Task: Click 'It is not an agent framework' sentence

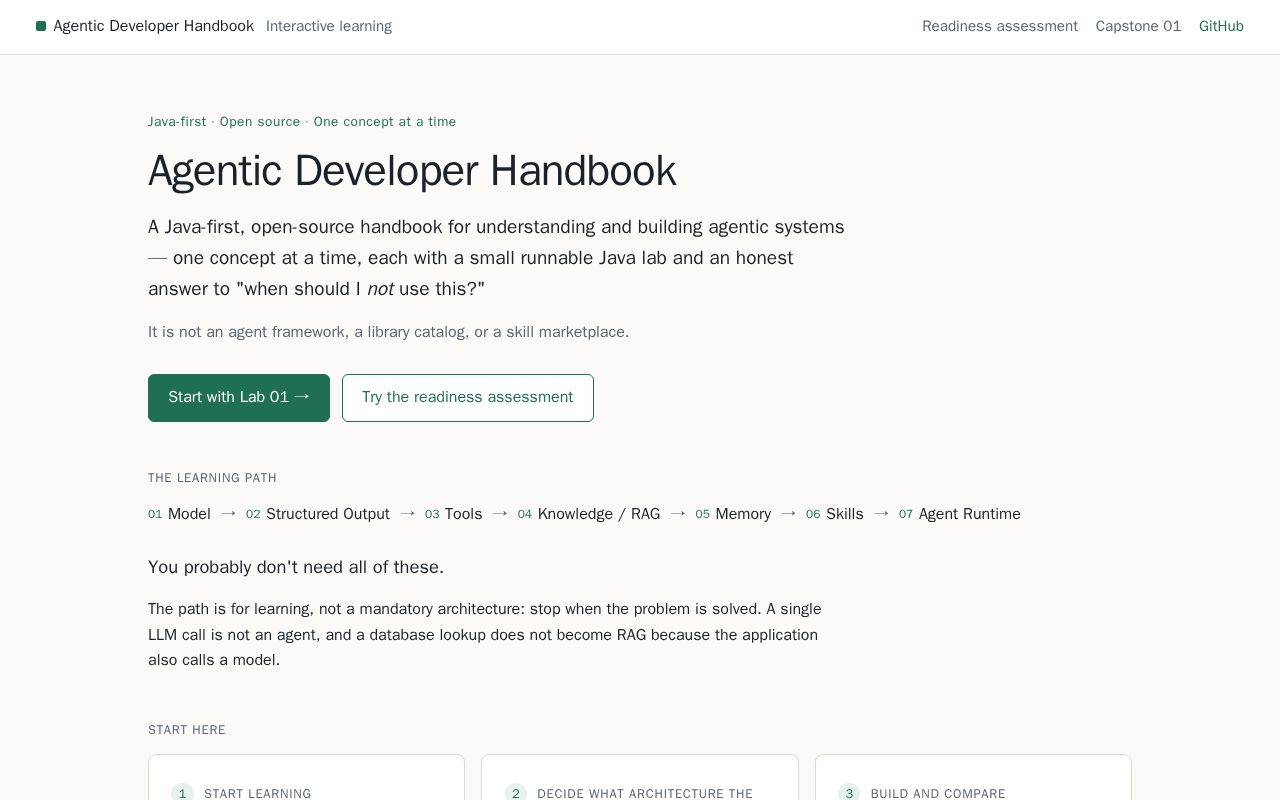Action: tap(389, 332)
